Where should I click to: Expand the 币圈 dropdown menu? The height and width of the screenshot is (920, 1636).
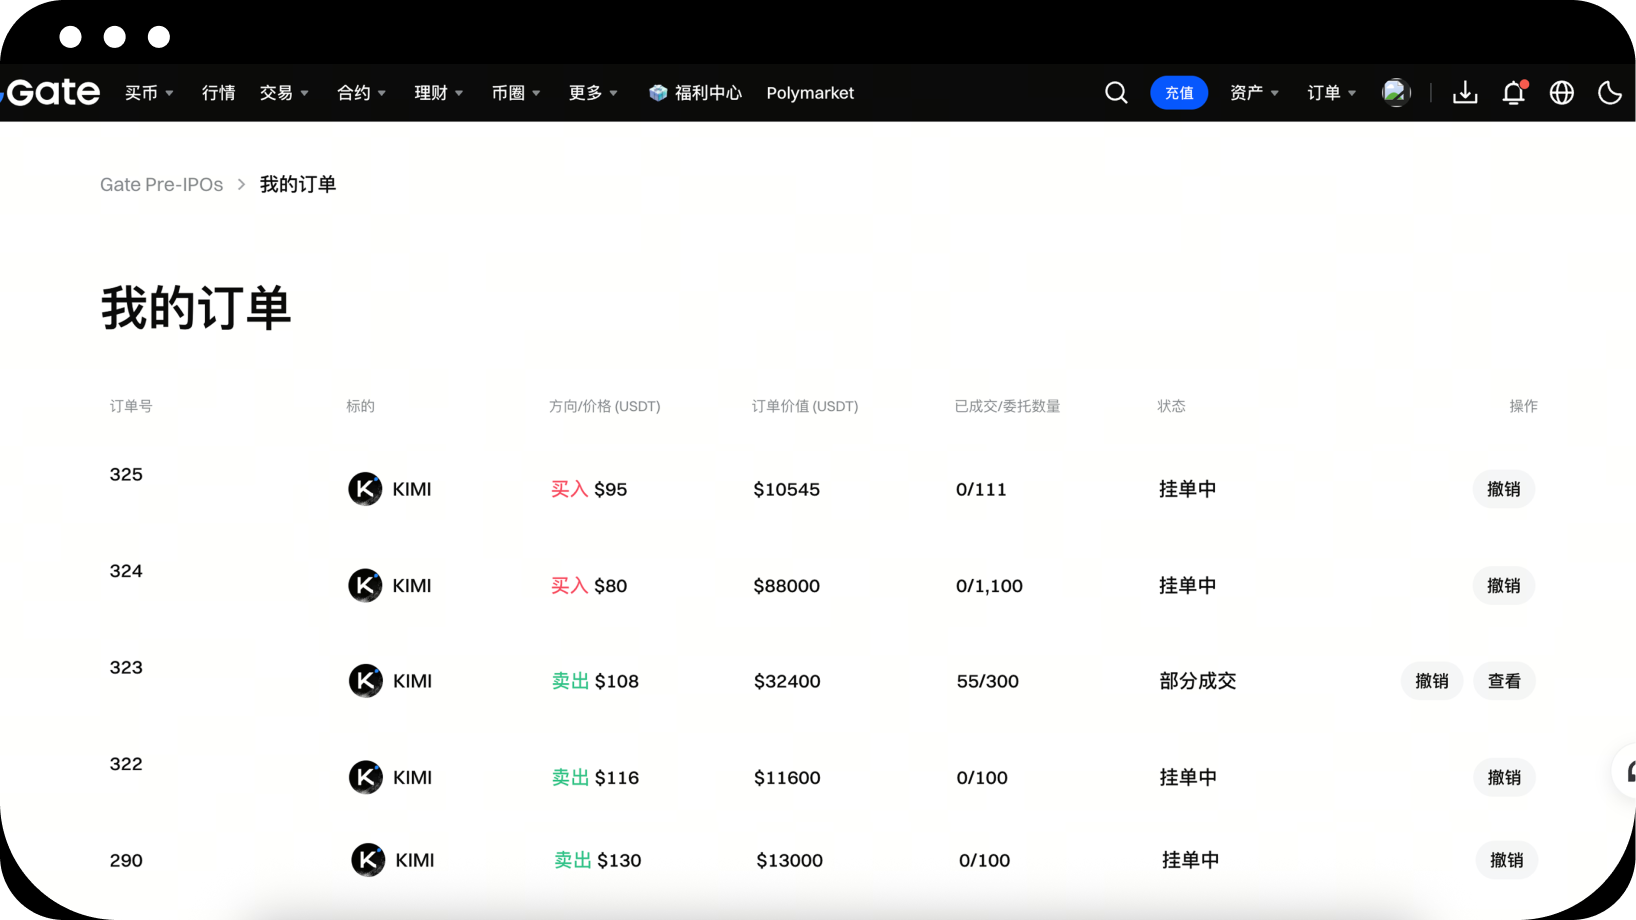pos(516,93)
